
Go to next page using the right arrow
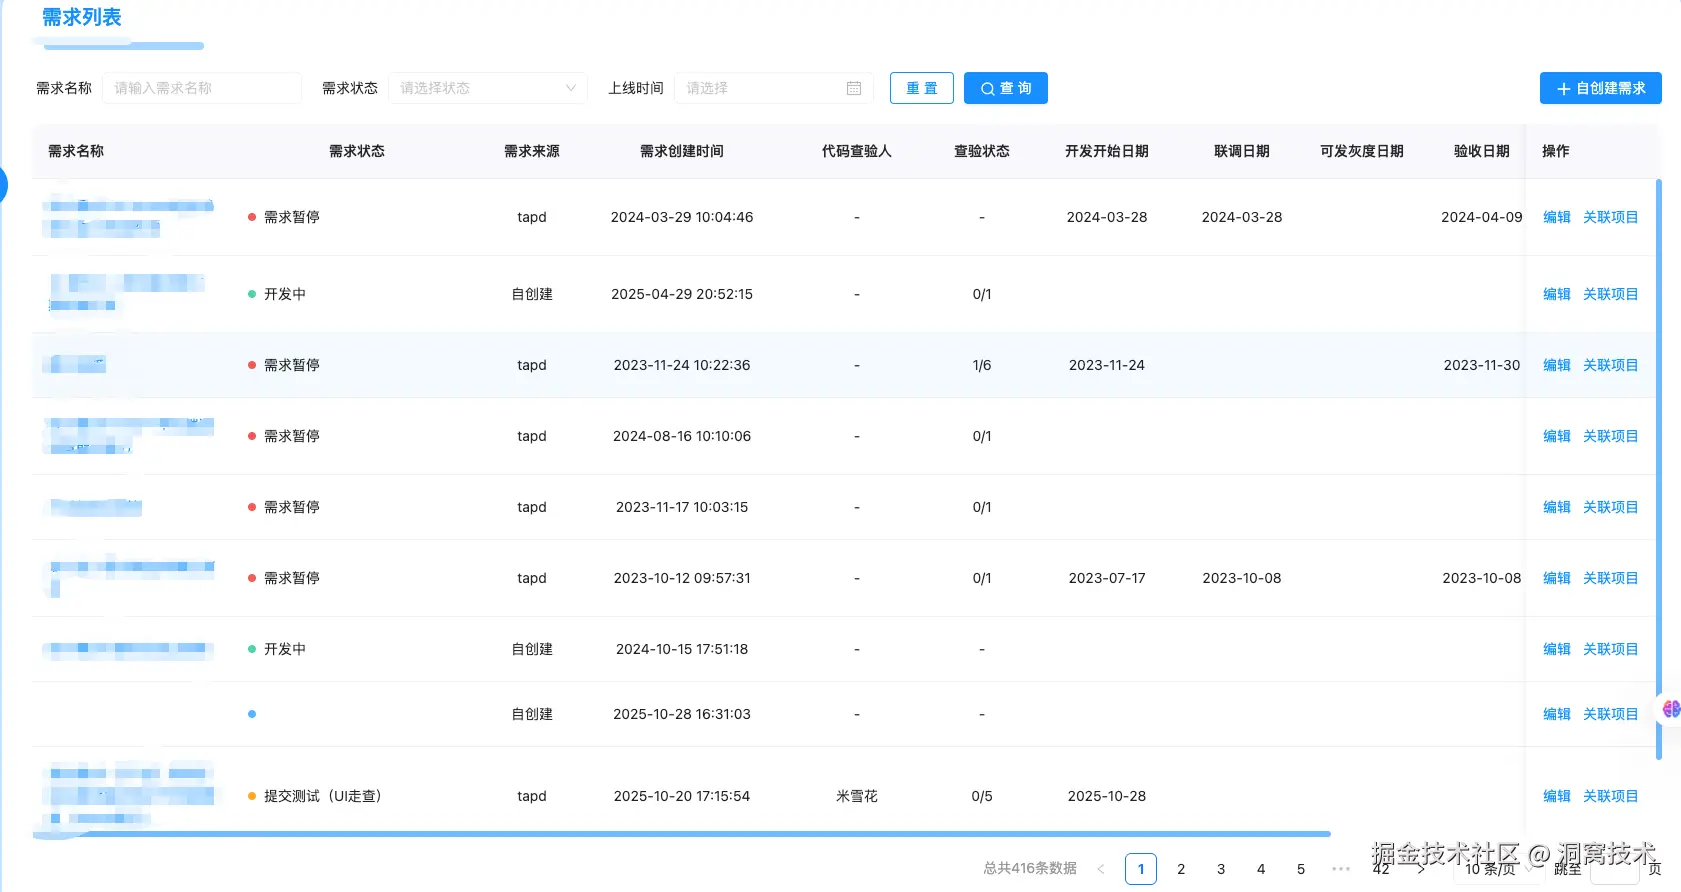[1421, 869]
